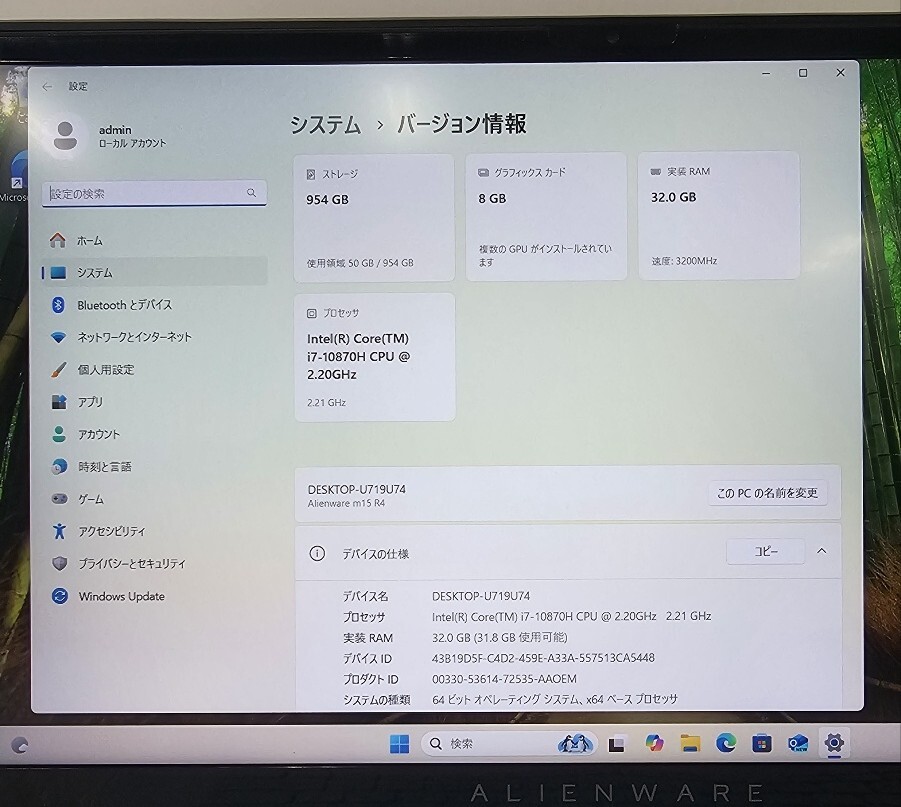Open the admin account profile picture
This screenshot has height=807, width=901.
click(66, 136)
